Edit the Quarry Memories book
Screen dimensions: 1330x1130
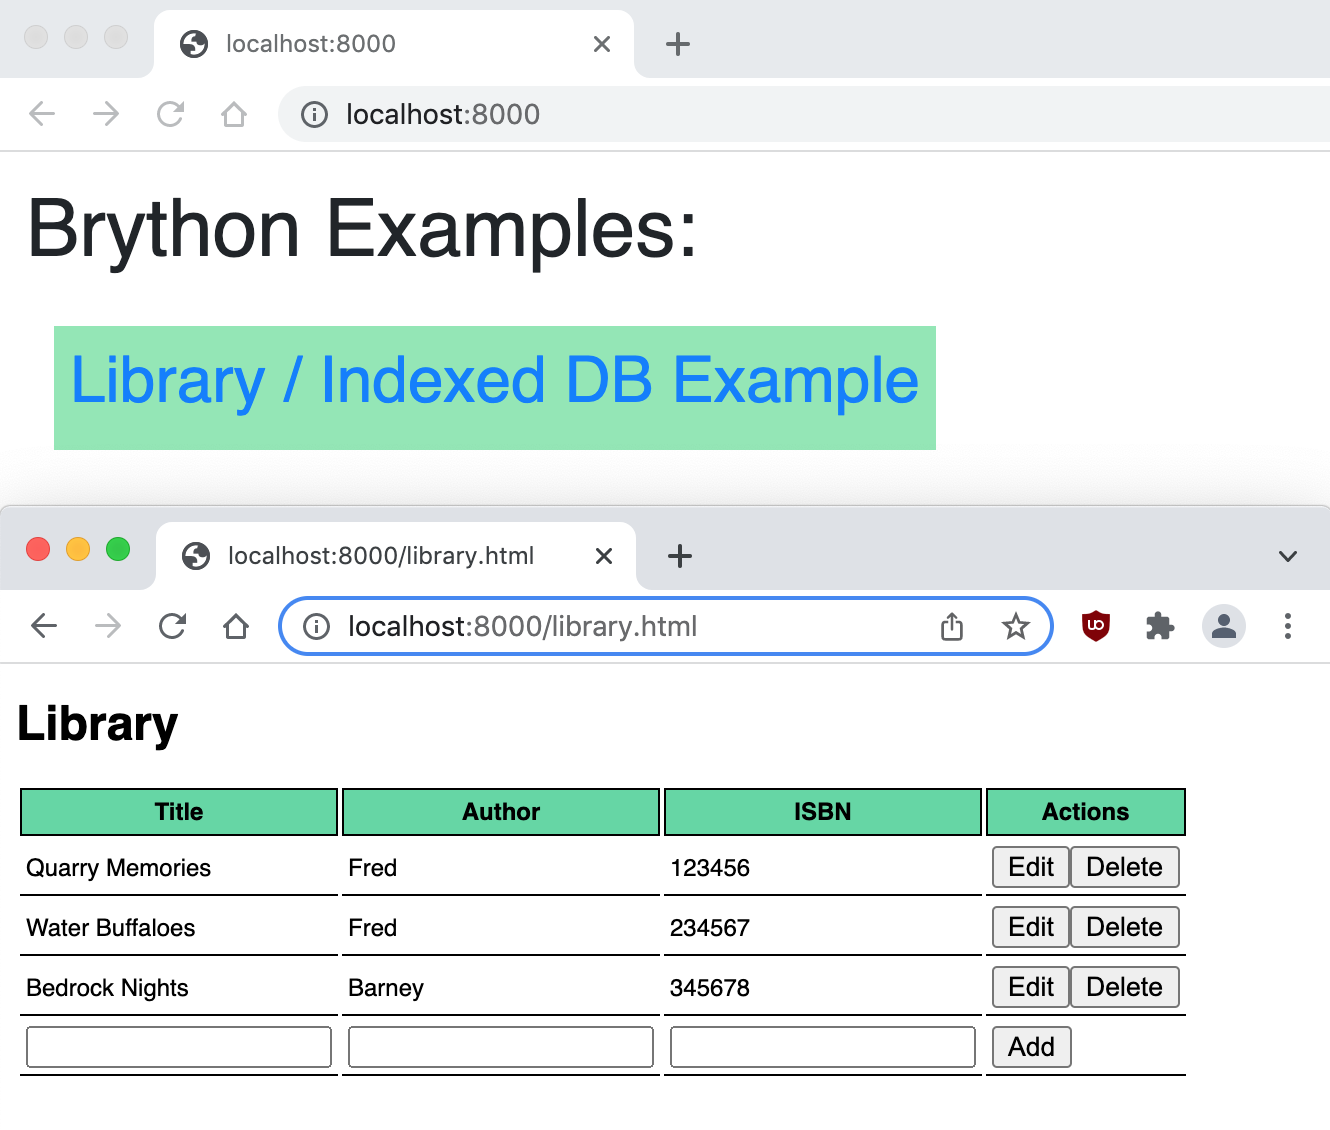tap(1031, 867)
